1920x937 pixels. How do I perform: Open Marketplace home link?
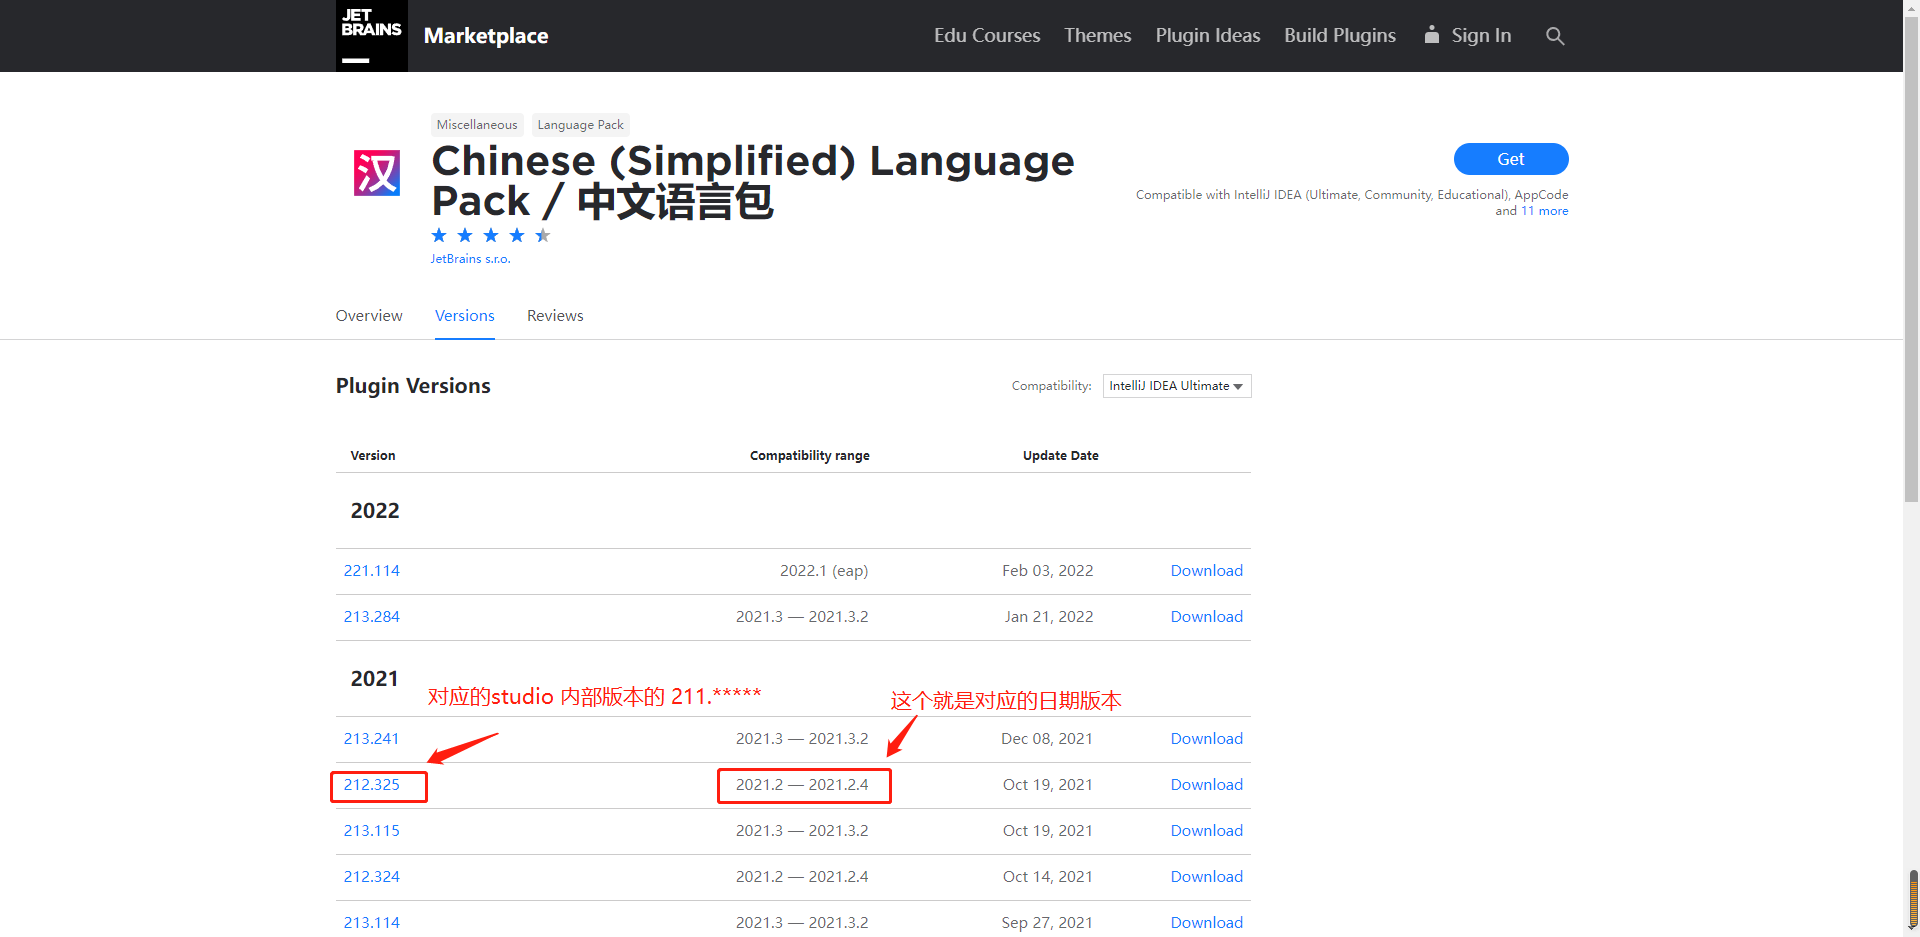click(x=486, y=36)
